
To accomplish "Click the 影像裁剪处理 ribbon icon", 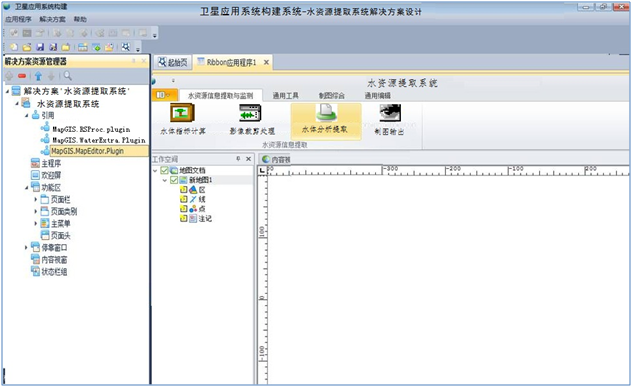I will click(x=250, y=113).
